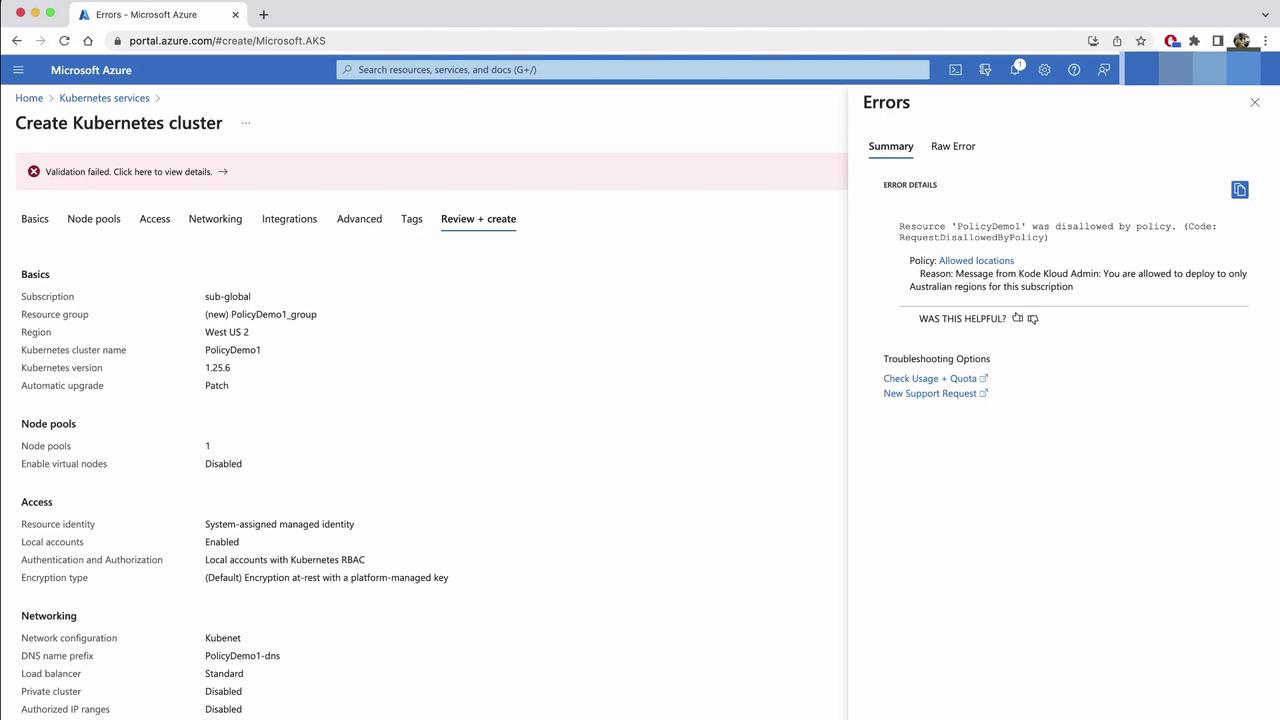
Task: Click the Enable virtual nodes value 'Disabled'
Action: click(223, 464)
